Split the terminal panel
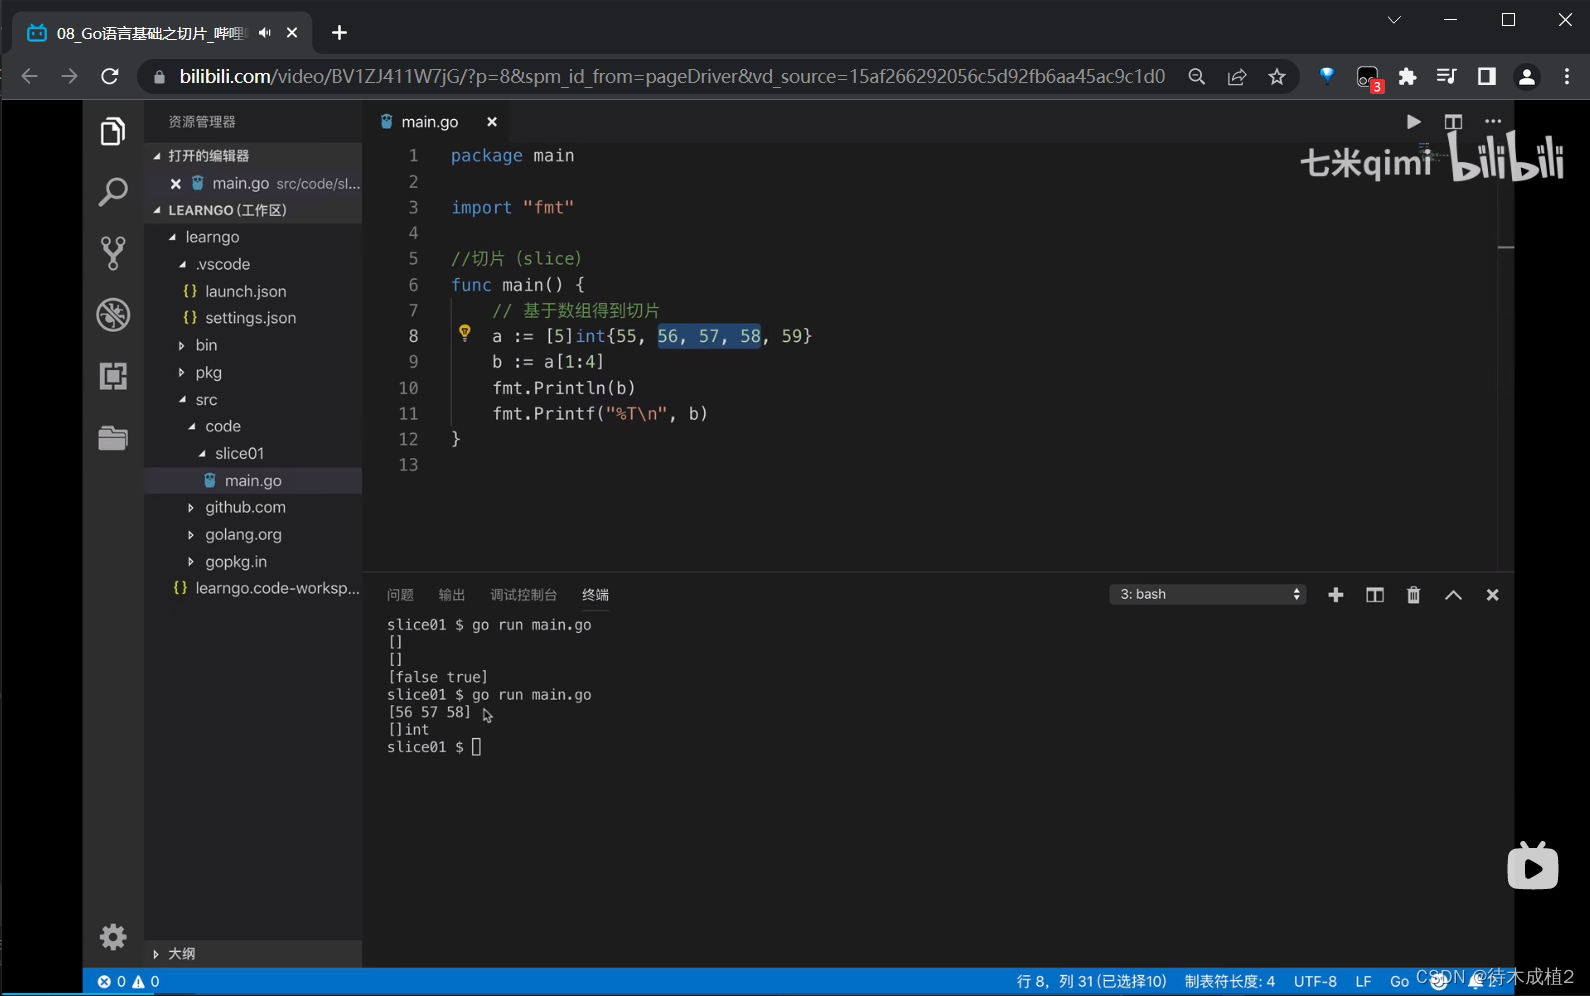Image resolution: width=1590 pixels, height=996 pixels. [1375, 595]
